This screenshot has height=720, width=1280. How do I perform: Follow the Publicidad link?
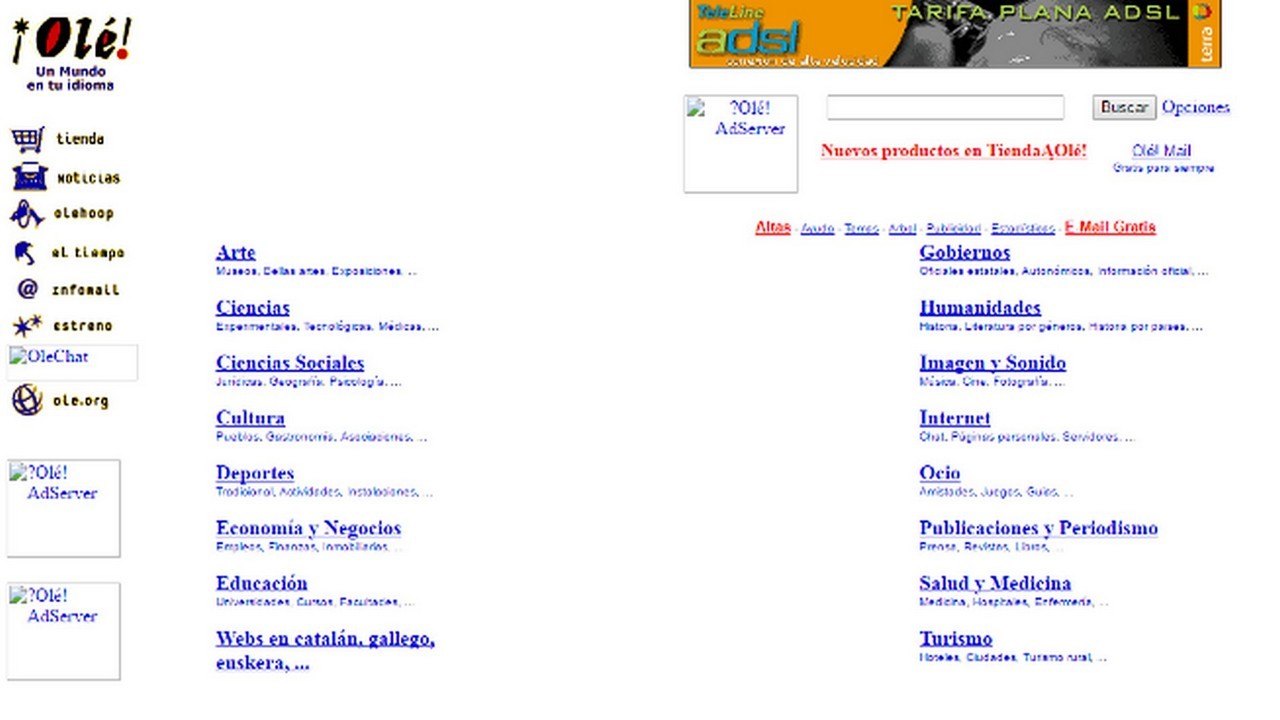point(953,228)
